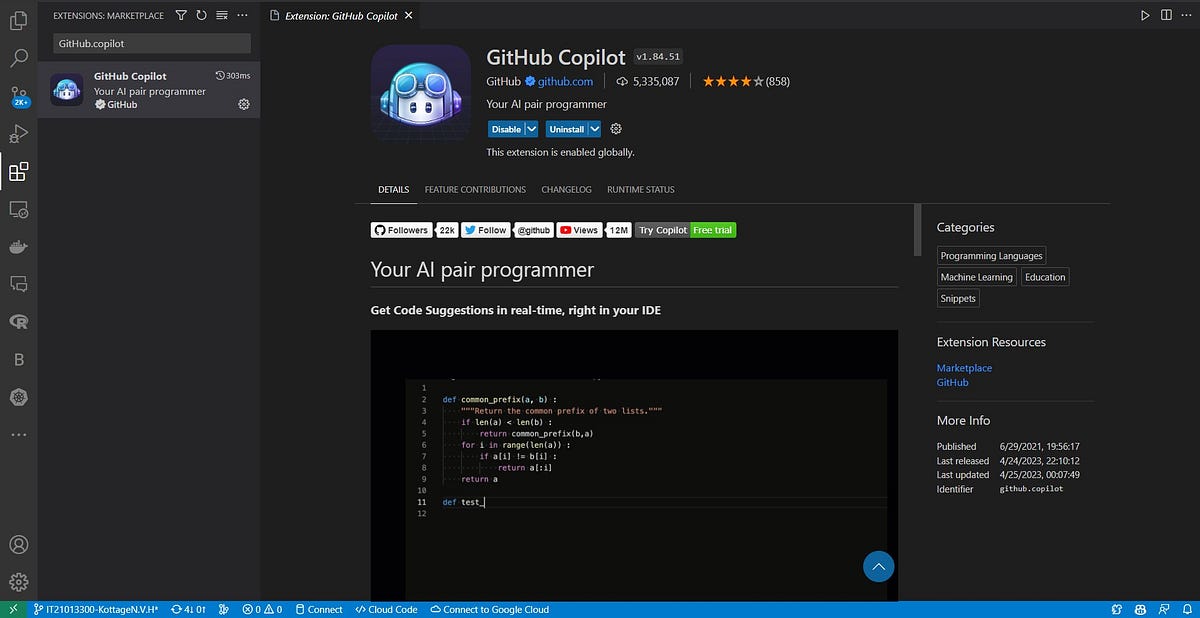Open the Docker view icon
1200x618 pixels.
18,247
